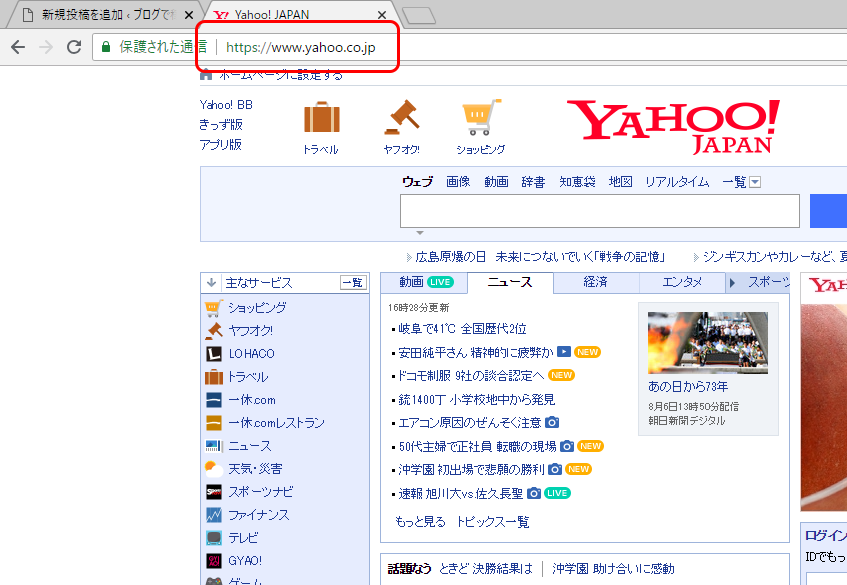Select the 動画 LIVE news tab
The width and height of the screenshot is (847, 585).
(425, 282)
